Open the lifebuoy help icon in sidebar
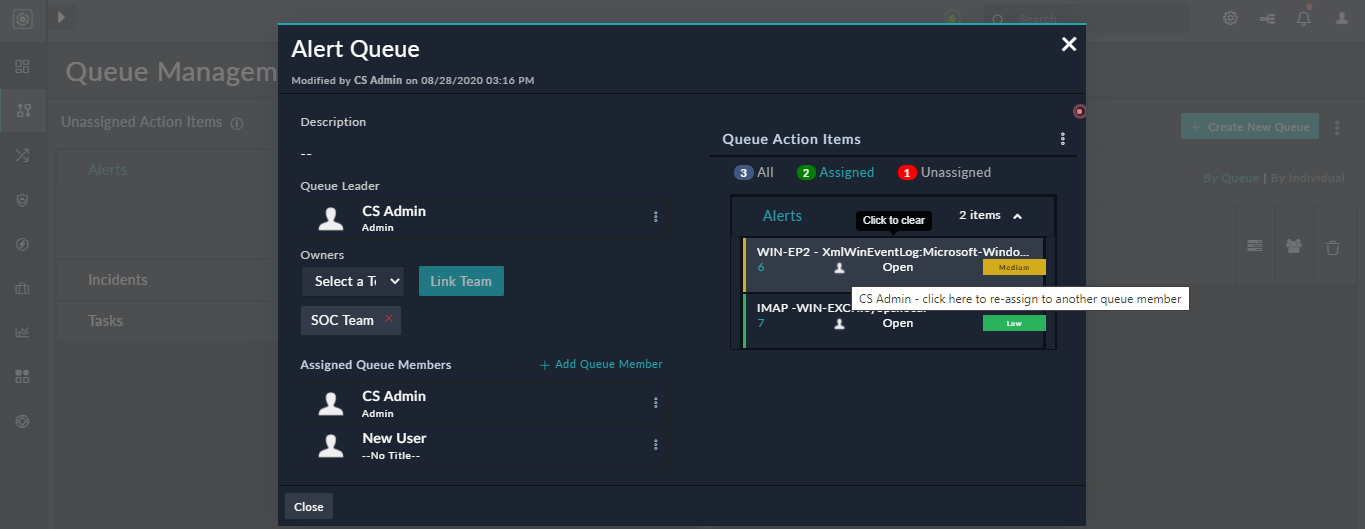The image size is (1365, 529). tap(22, 421)
